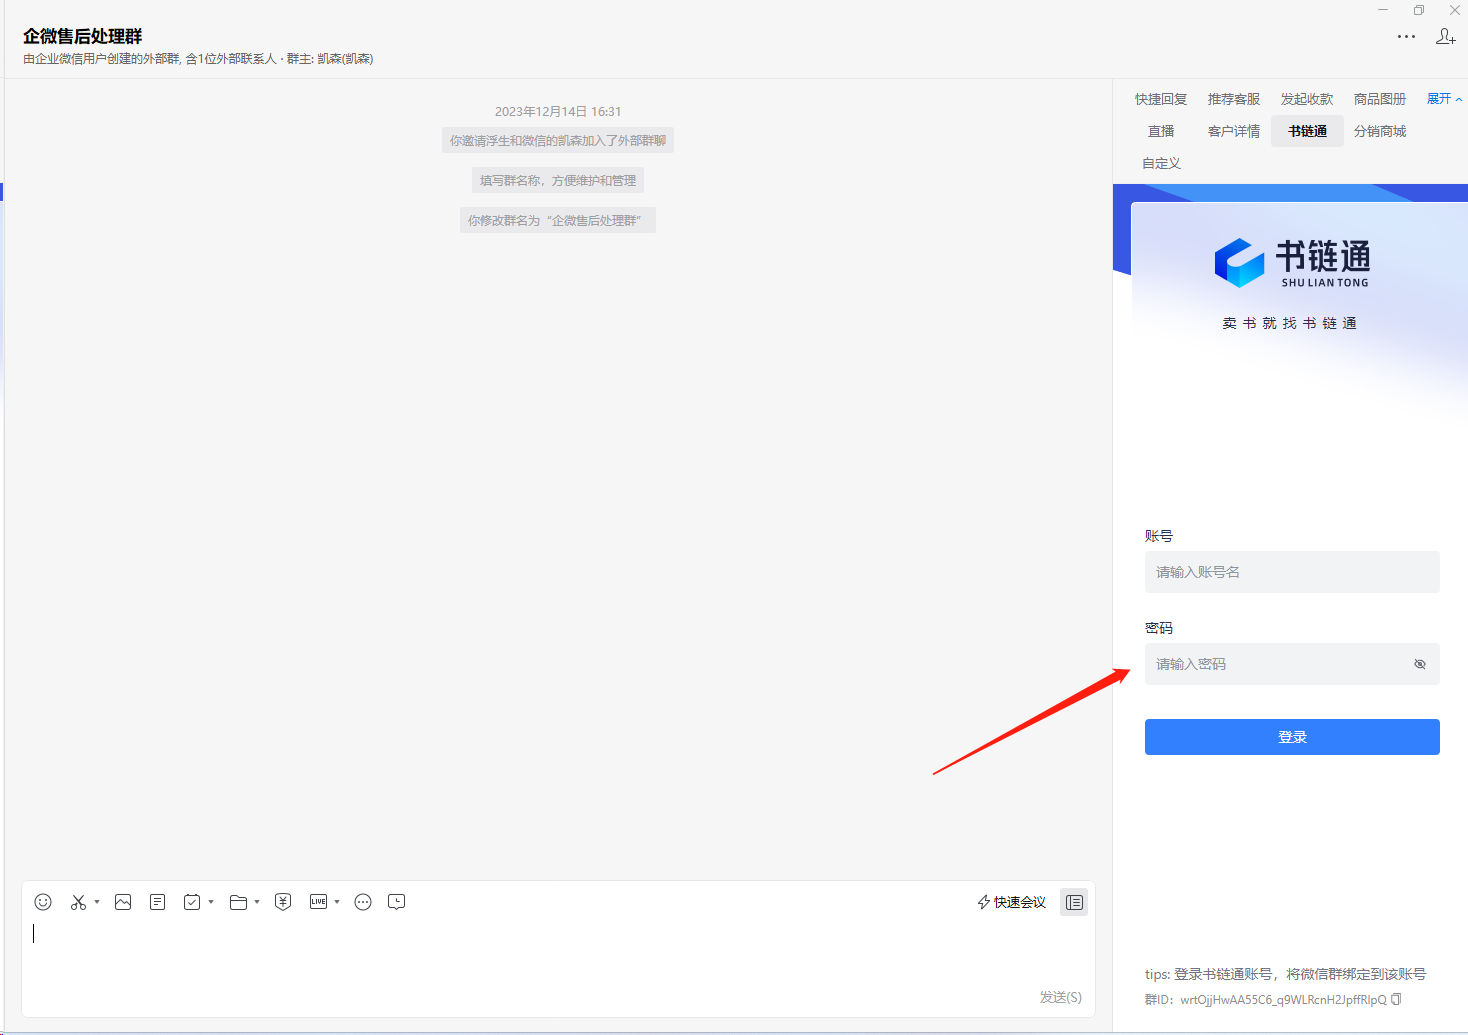Minimize the chat window
The height and width of the screenshot is (1035, 1468).
1383,10
